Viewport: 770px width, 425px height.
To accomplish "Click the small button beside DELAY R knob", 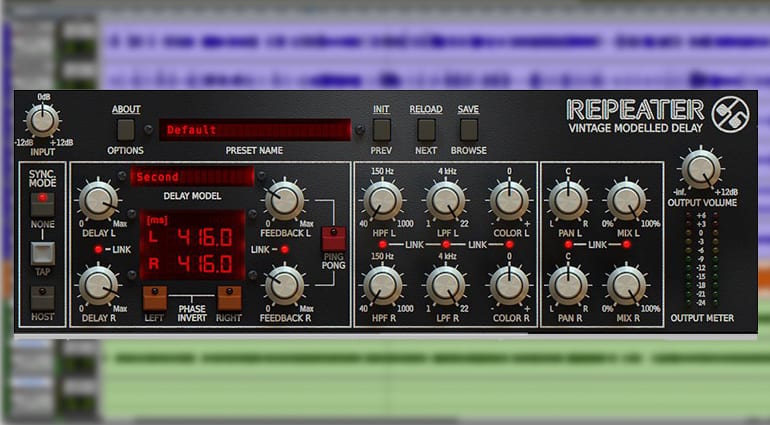I will (x=132, y=275).
